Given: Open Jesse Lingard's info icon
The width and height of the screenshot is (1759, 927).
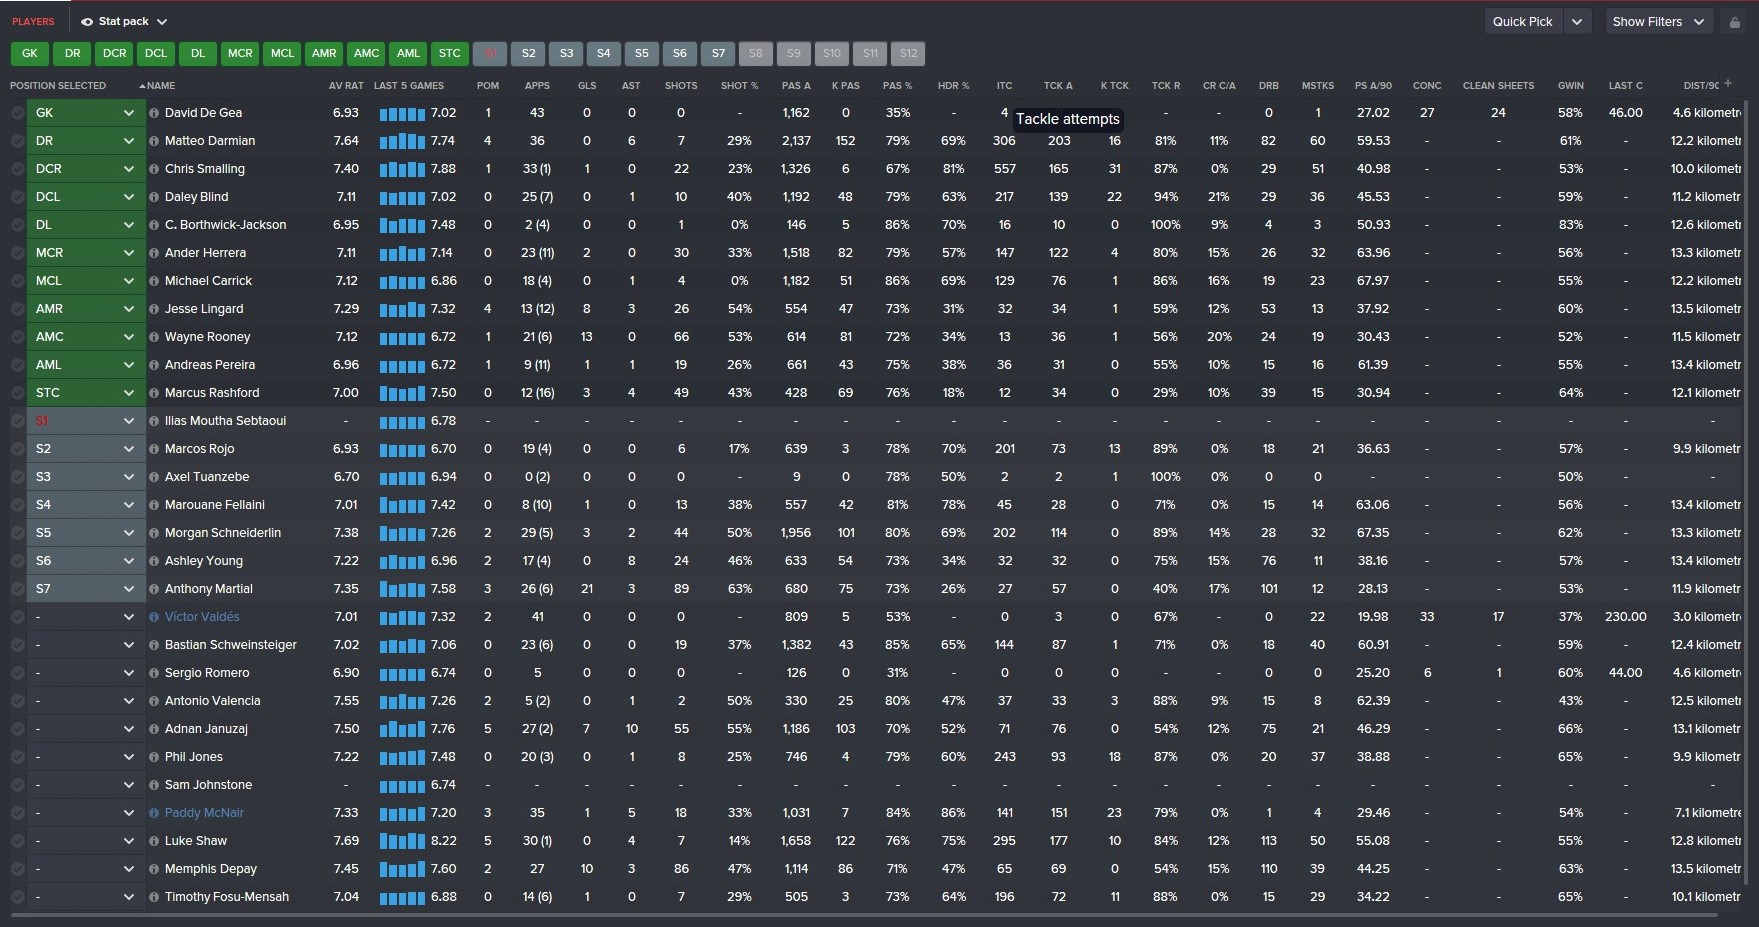Looking at the screenshot, I should 154,309.
